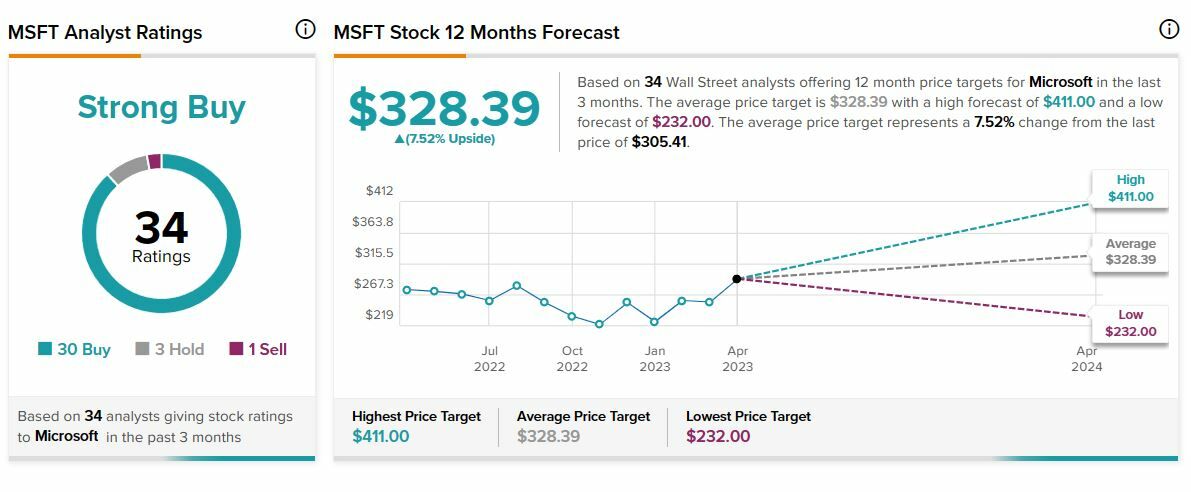Viewport: 1191px width, 492px height.
Task: Click the Highest Price Target value $411.00
Action: (x=381, y=436)
